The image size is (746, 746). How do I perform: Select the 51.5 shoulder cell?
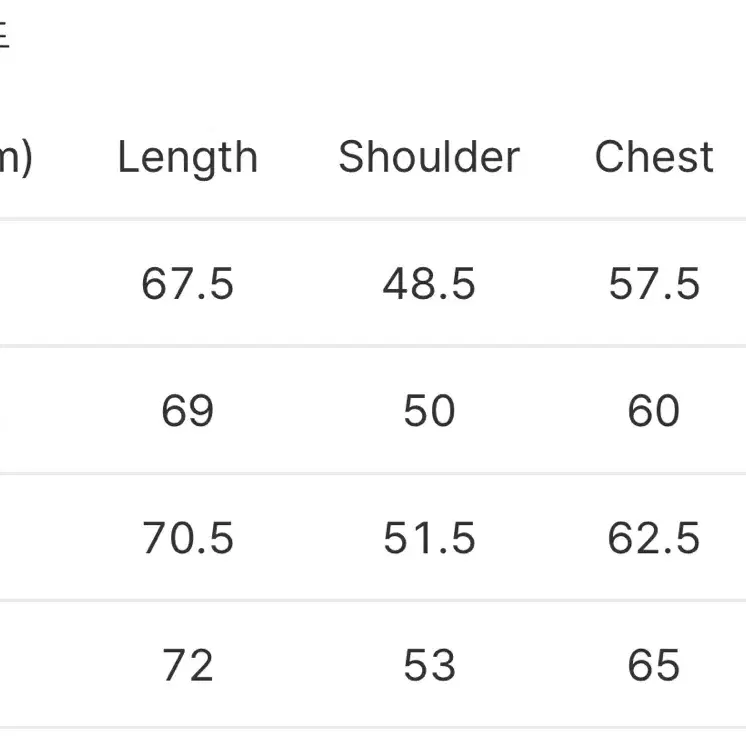coord(429,538)
